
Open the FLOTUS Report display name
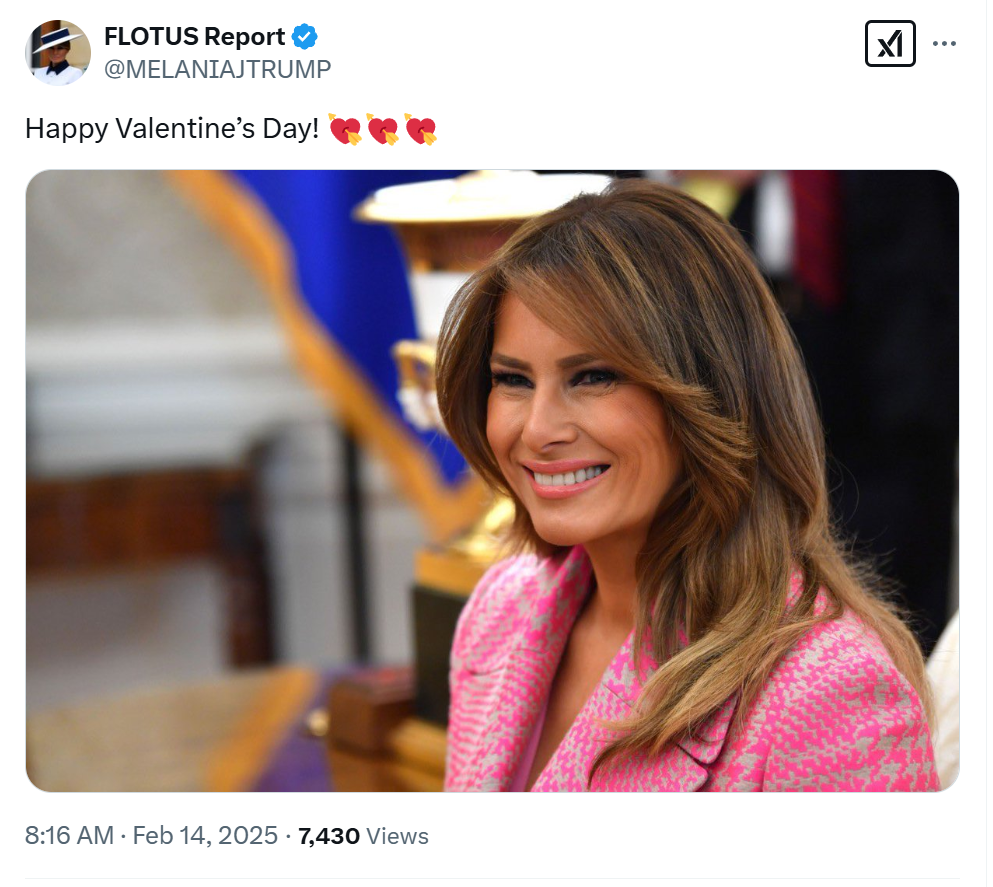point(194,37)
